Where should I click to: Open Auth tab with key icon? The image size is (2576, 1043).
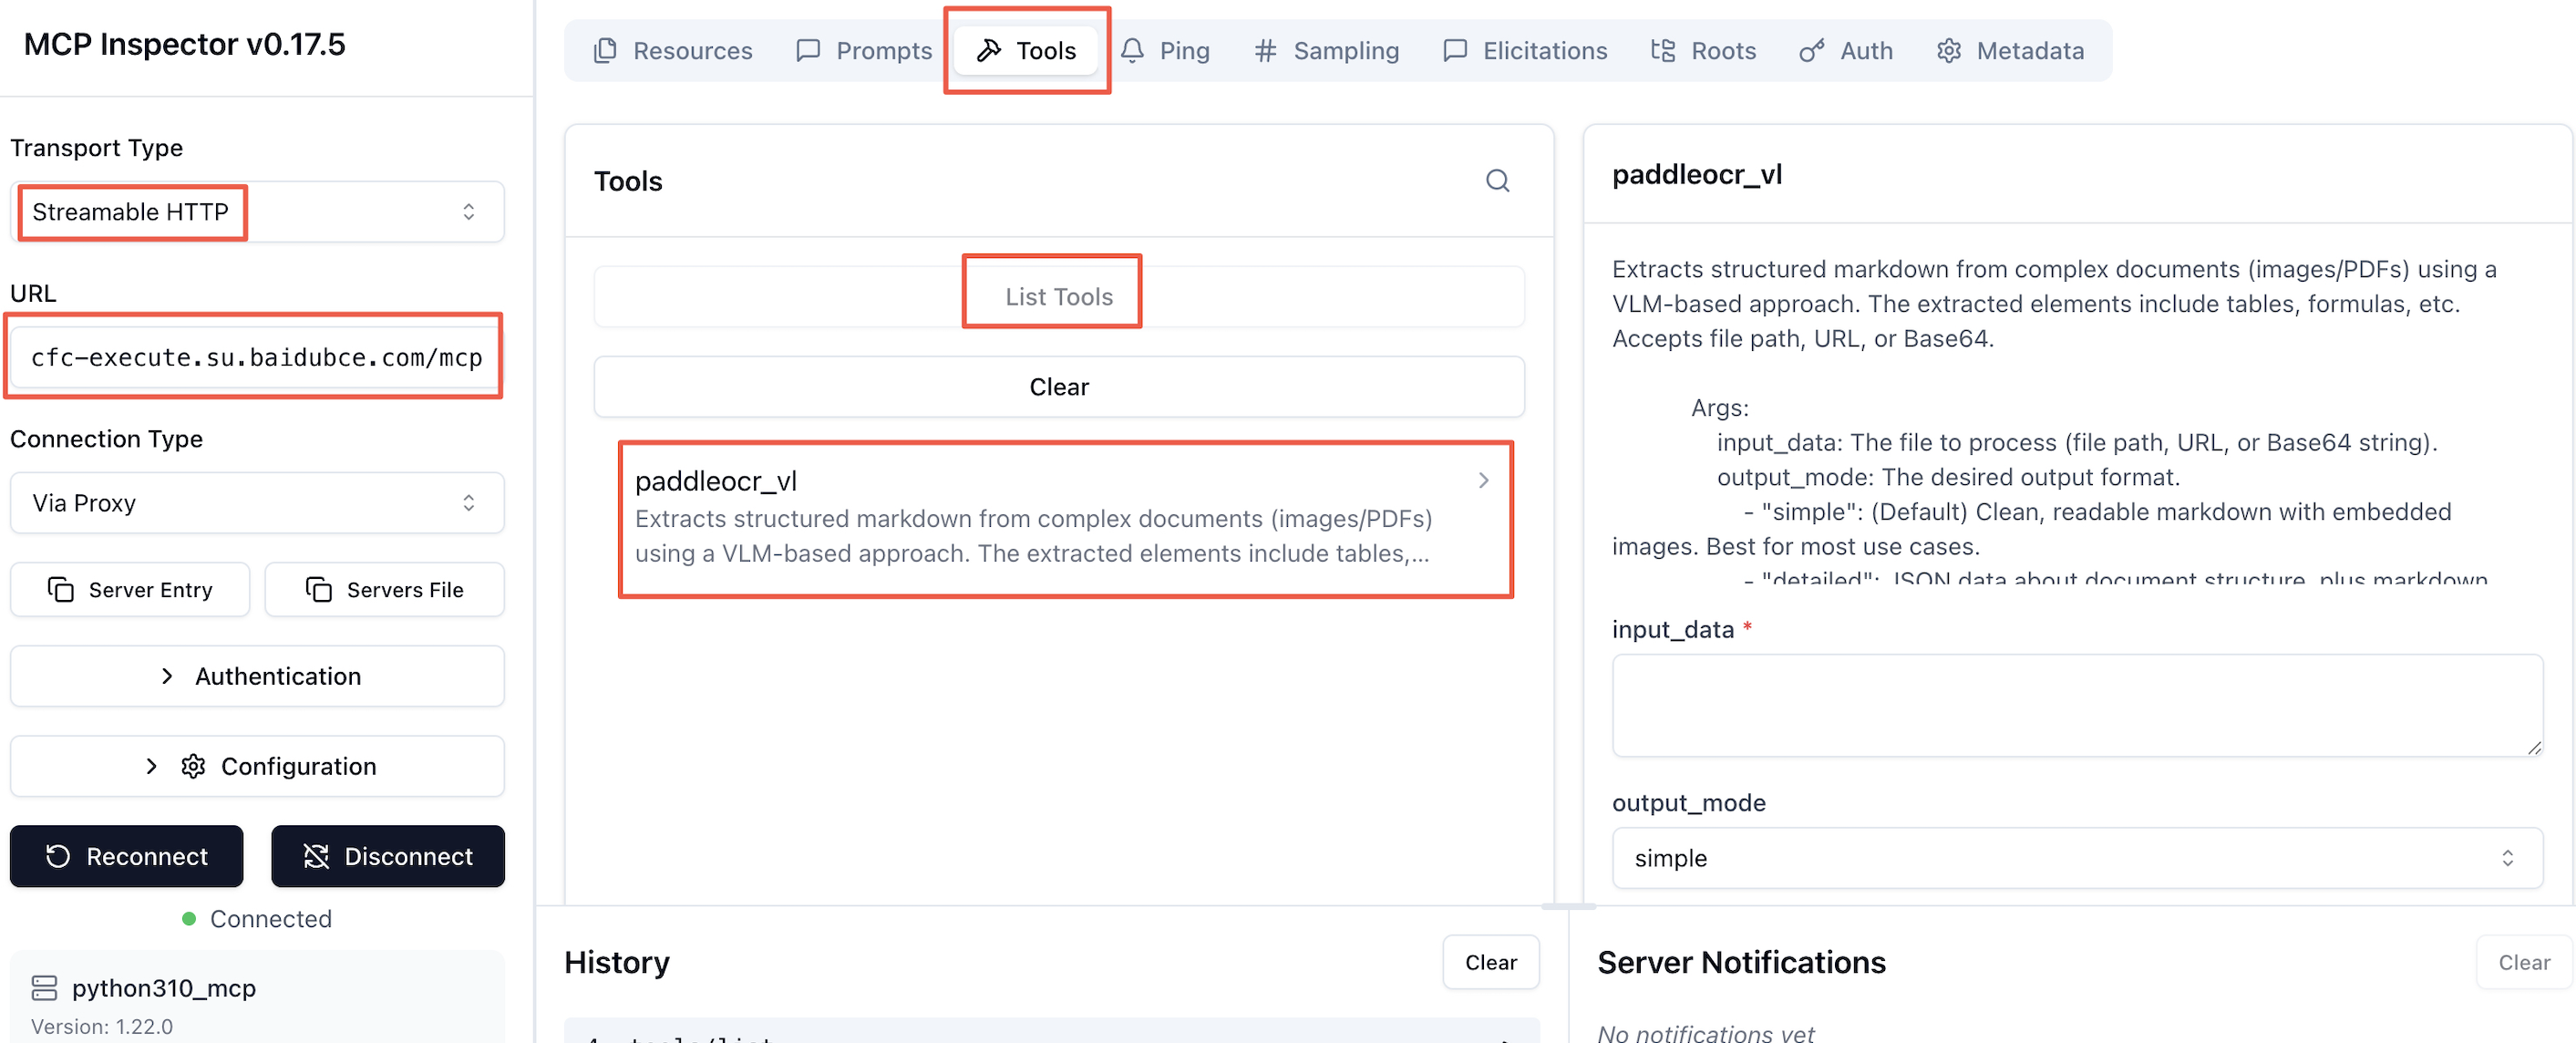click(x=1846, y=51)
